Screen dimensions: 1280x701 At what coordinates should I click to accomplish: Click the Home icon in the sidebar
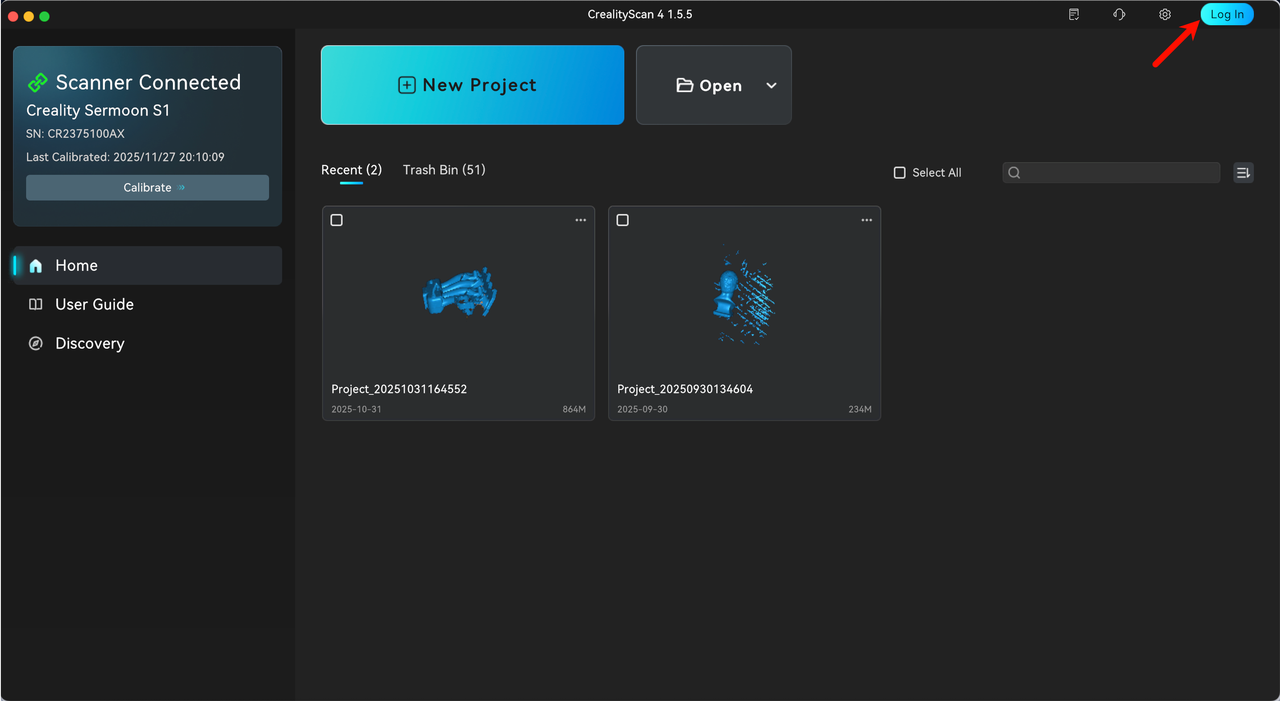[x=36, y=266]
